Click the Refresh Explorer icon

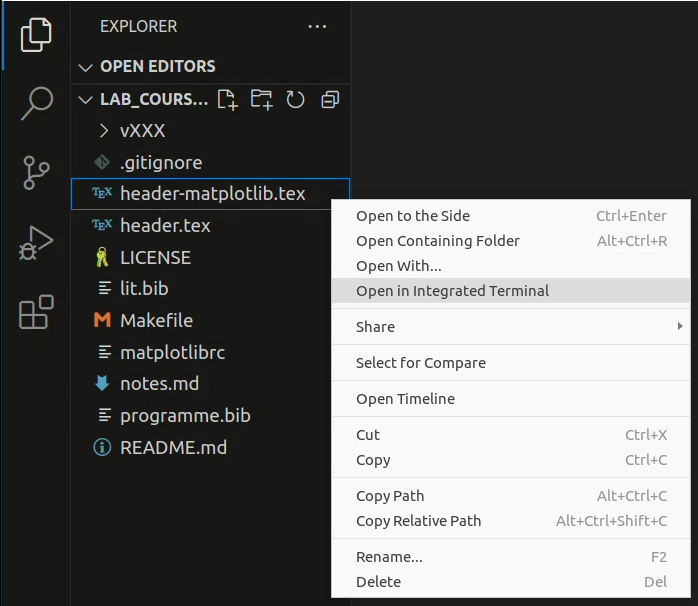295,99
